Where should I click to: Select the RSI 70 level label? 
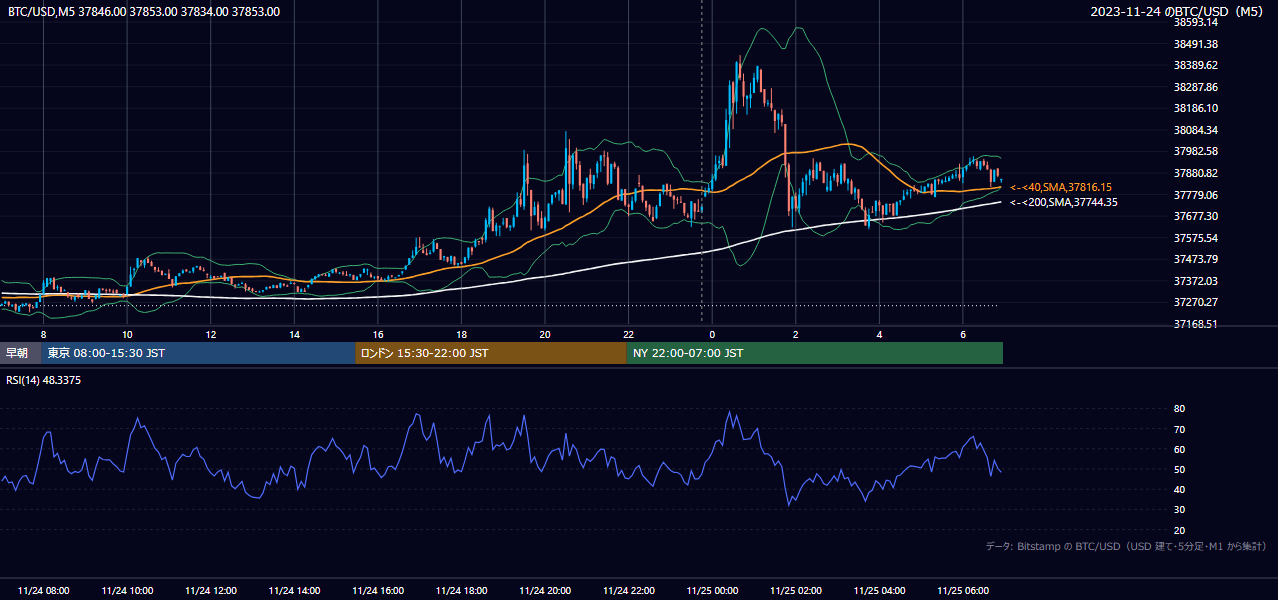tap(1180, 429)
